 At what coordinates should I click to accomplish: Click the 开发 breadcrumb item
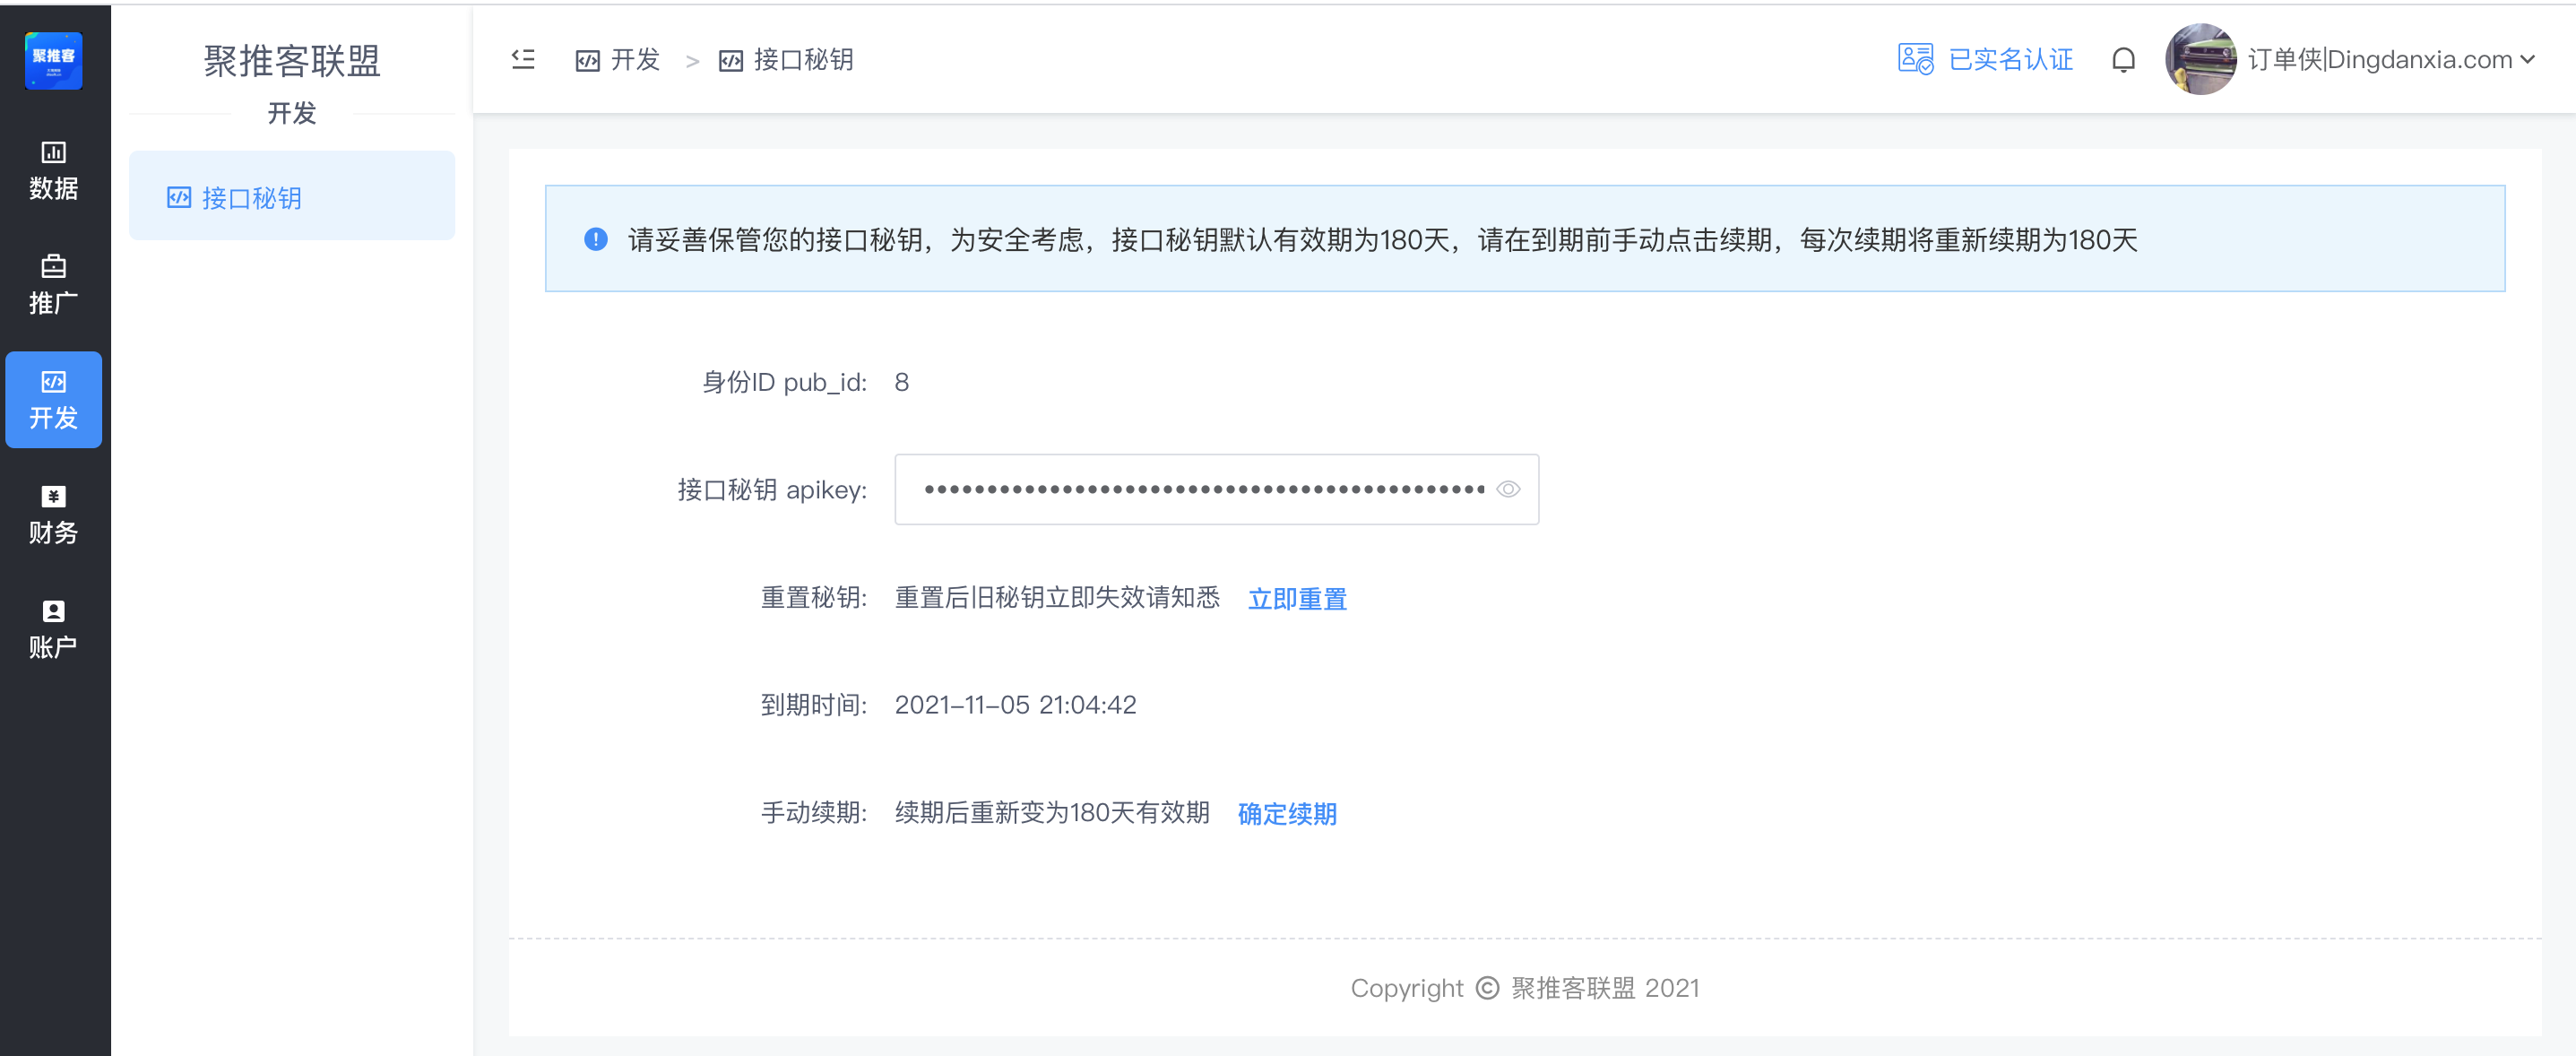[633, 60]
